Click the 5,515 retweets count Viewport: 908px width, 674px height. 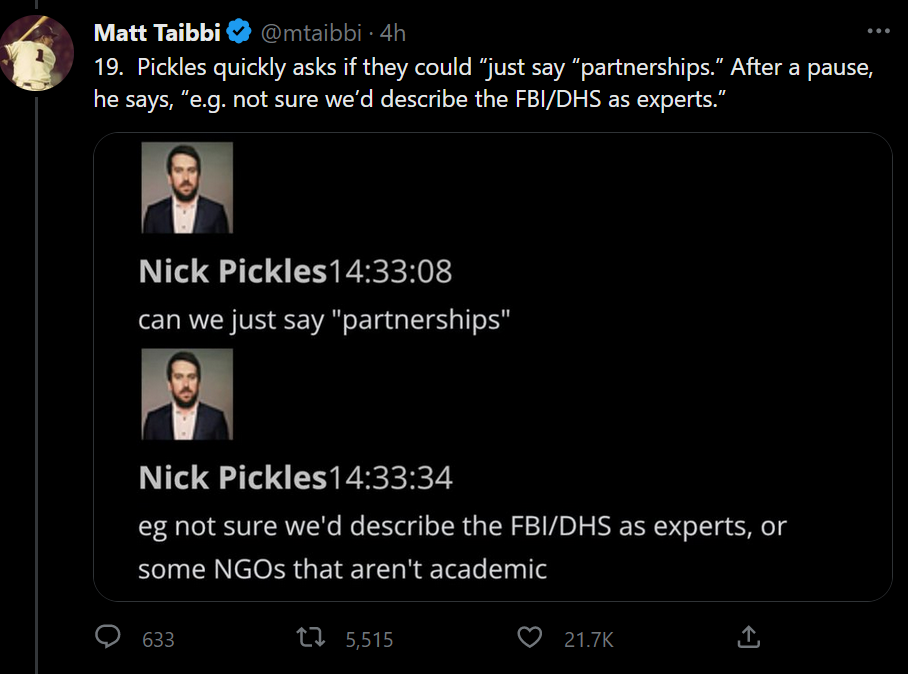pos(369,639)
